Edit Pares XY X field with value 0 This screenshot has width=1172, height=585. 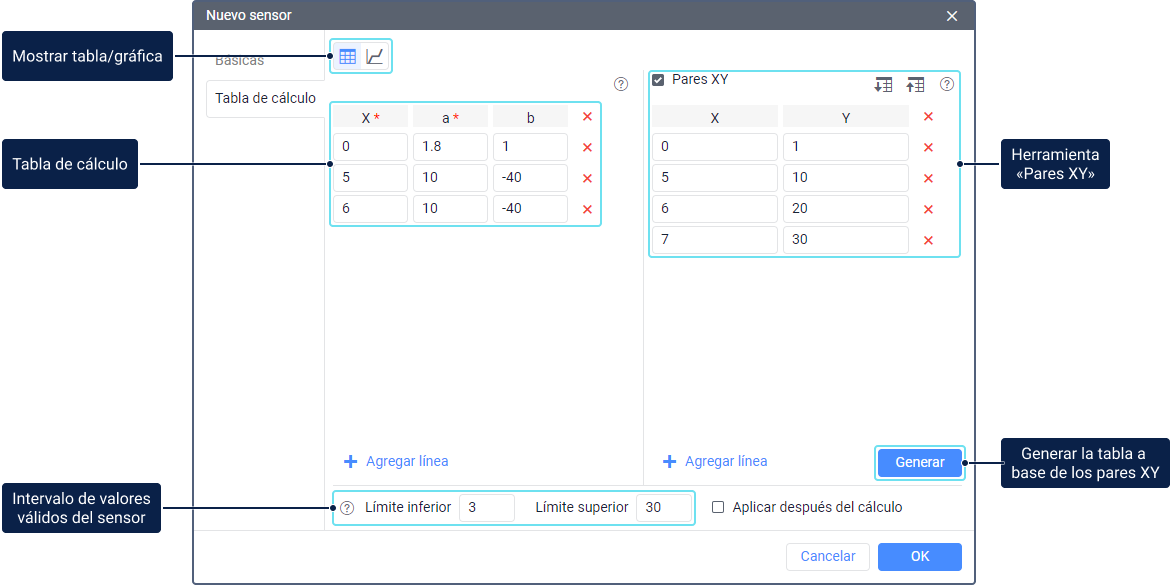pyautogui.click(x=715, y=147)
